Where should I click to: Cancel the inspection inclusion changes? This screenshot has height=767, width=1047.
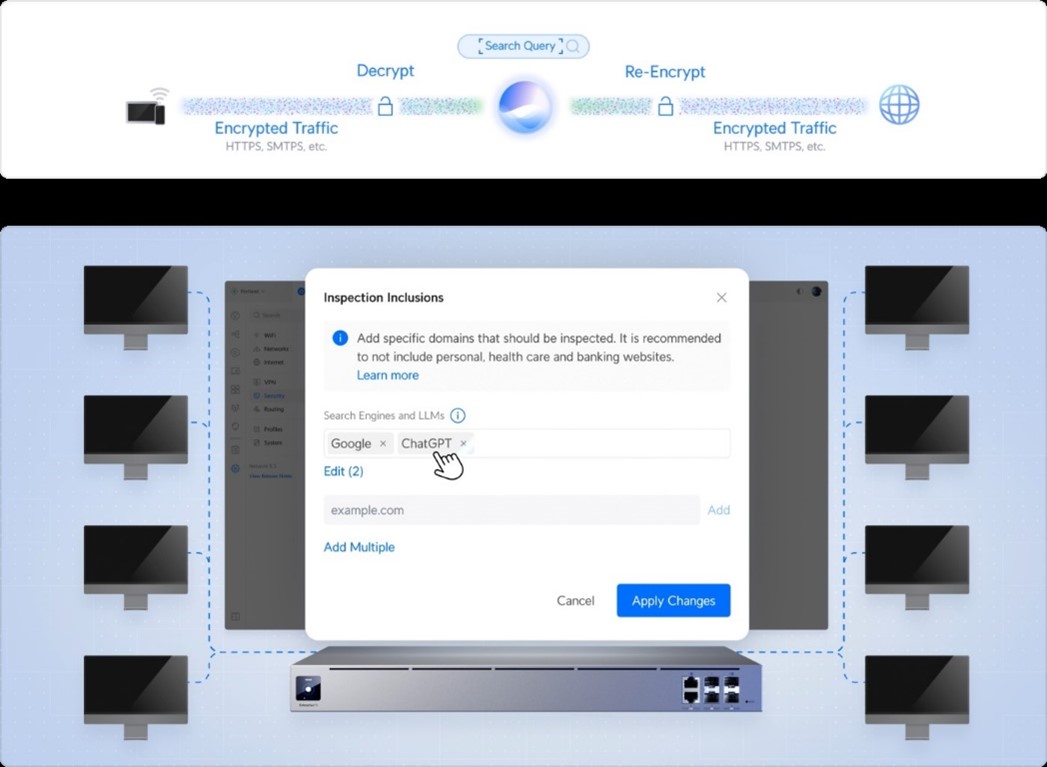pyautogui.click(x=575, y=601)
